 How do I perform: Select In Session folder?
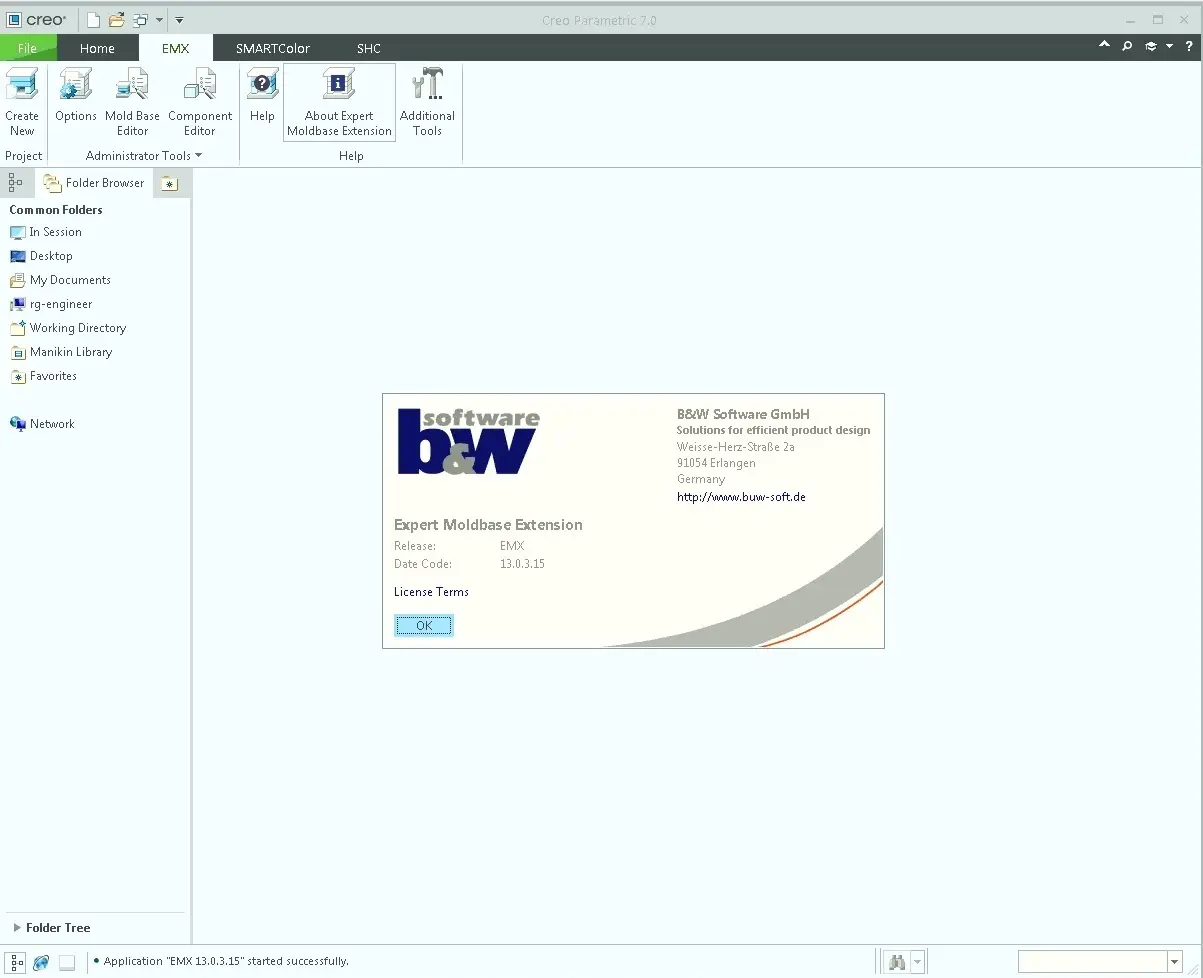point(46,232)
